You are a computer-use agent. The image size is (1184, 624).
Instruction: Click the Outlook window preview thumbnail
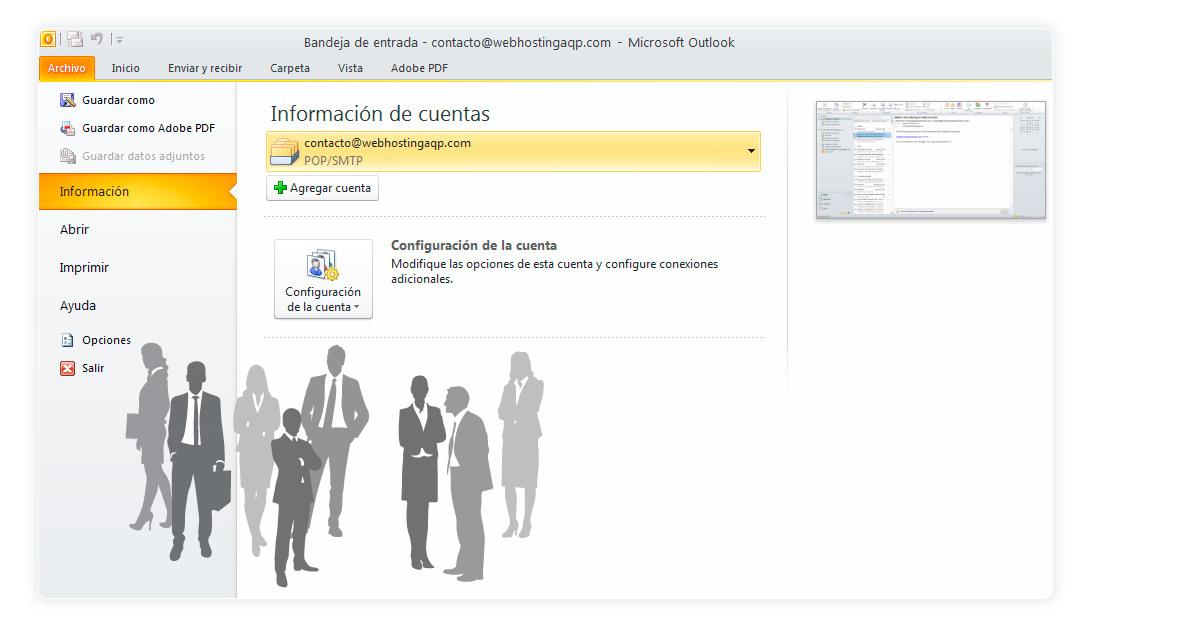tap(930, 160)
